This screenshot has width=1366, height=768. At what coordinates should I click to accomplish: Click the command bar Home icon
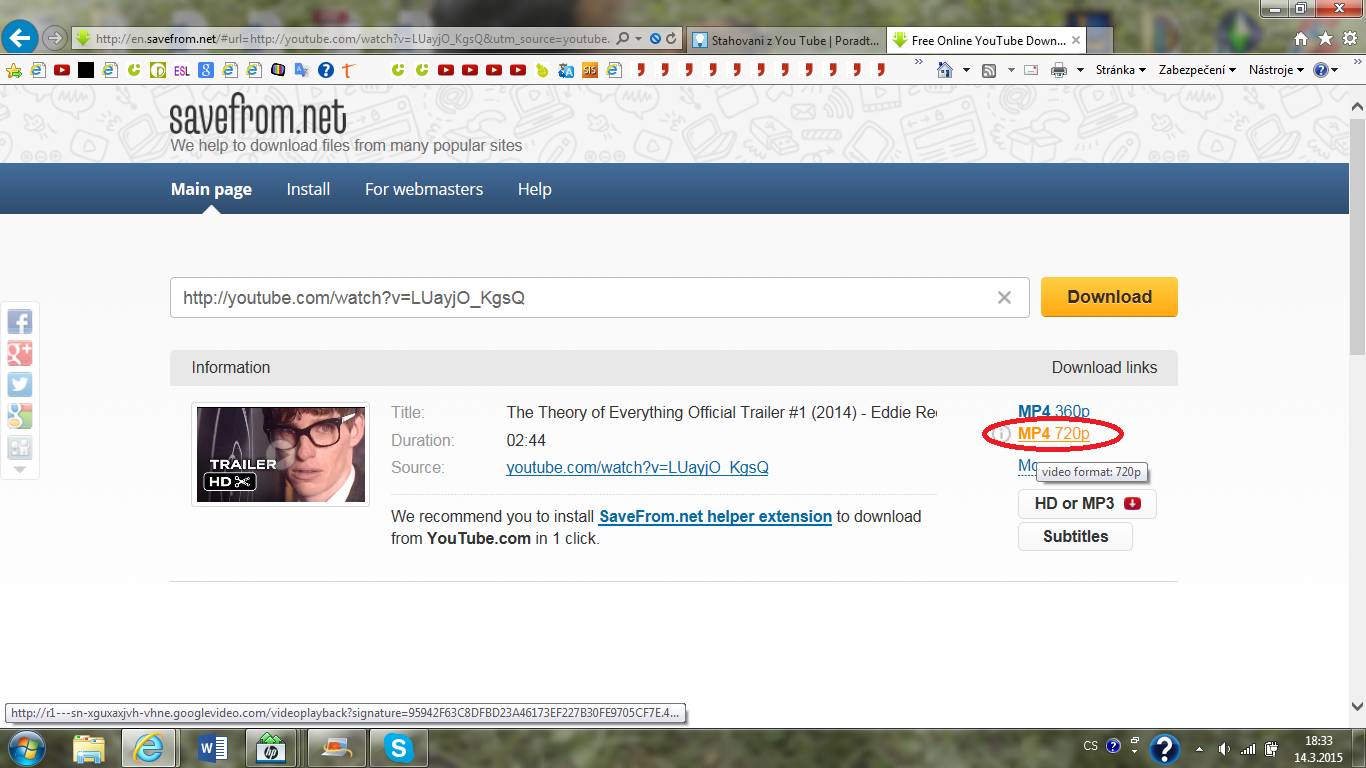(x=945, y=70)
